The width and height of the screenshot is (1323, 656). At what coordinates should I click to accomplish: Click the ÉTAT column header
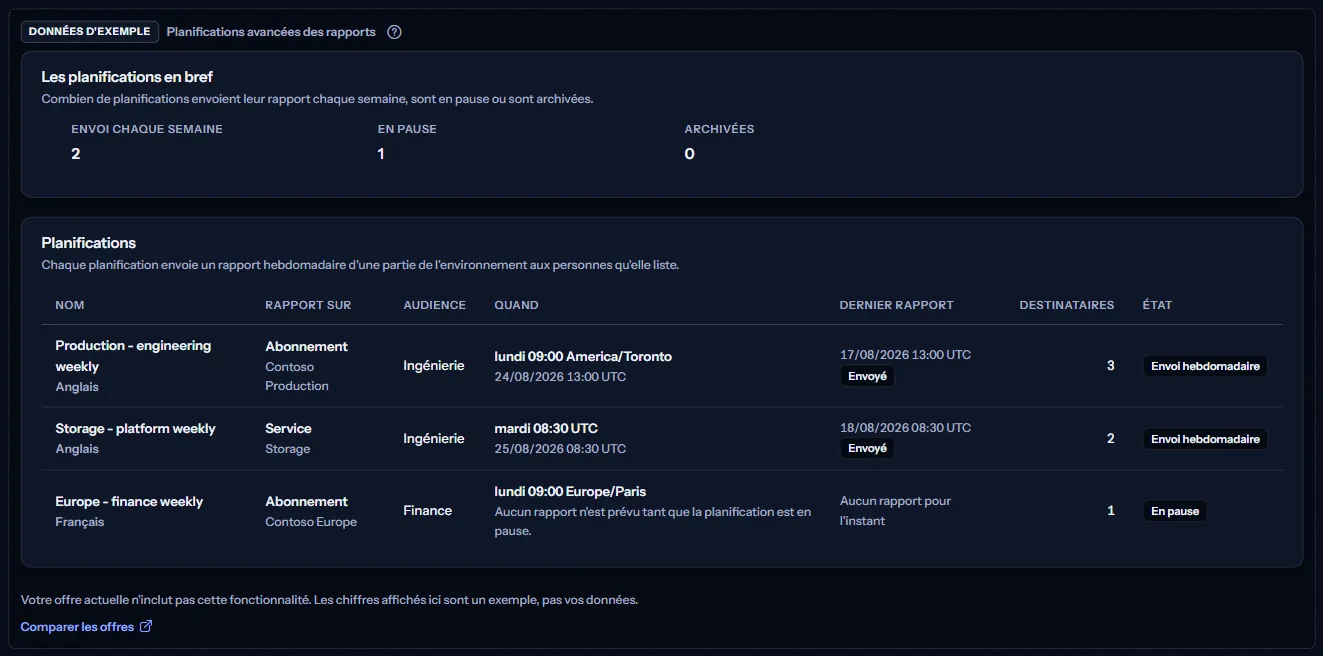tap(1158, 305)
